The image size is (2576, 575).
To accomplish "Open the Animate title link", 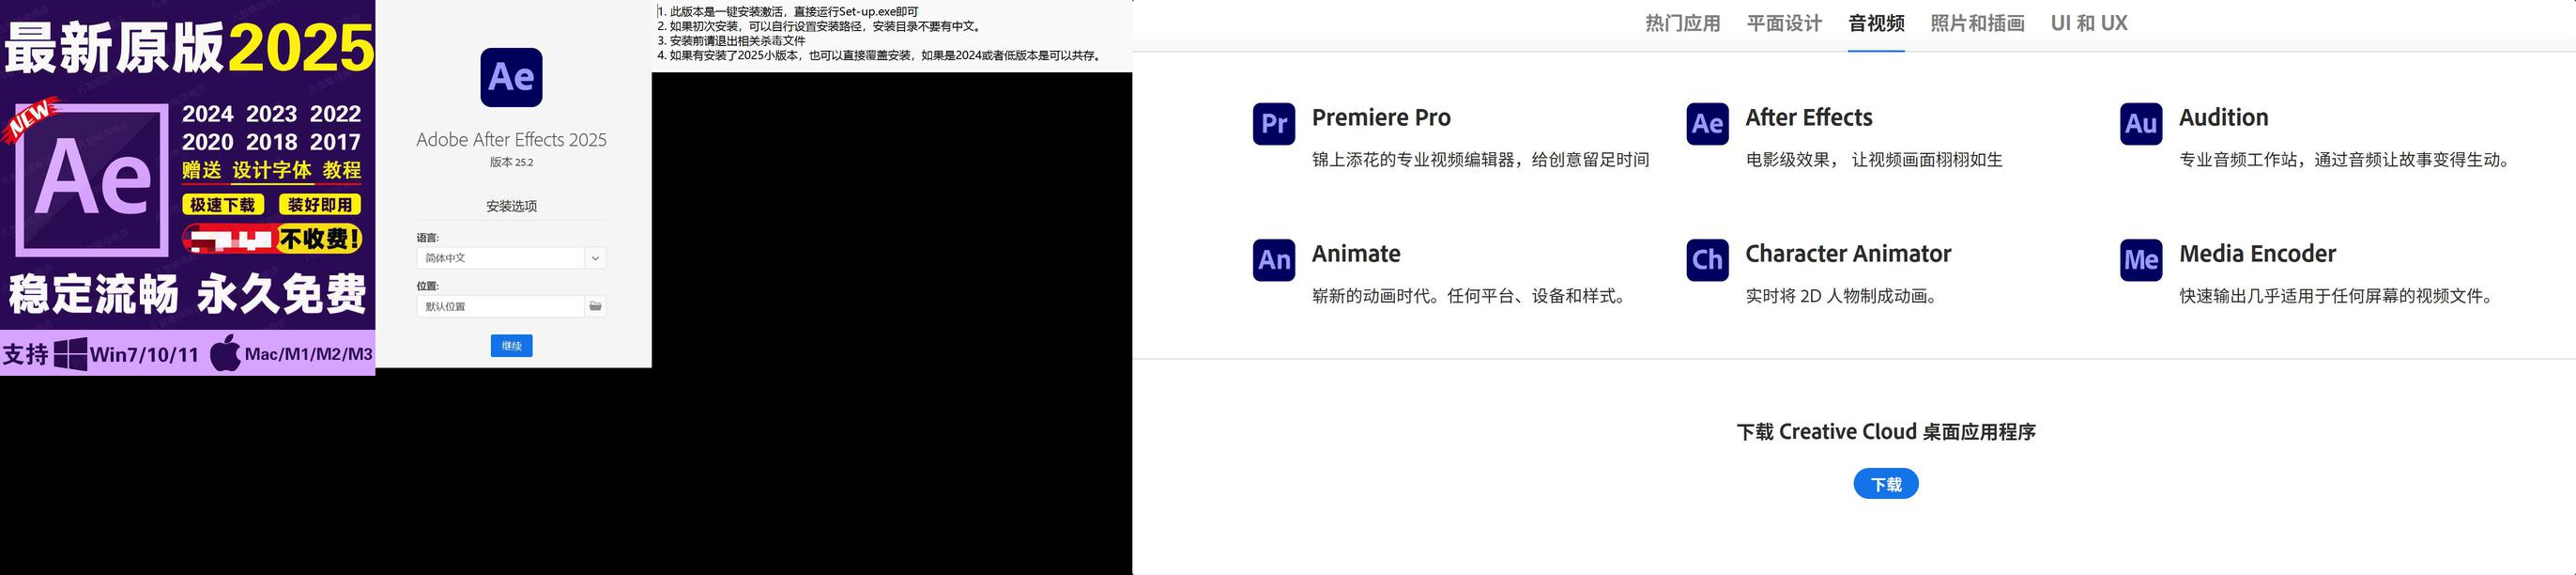I will [1356, 253].
